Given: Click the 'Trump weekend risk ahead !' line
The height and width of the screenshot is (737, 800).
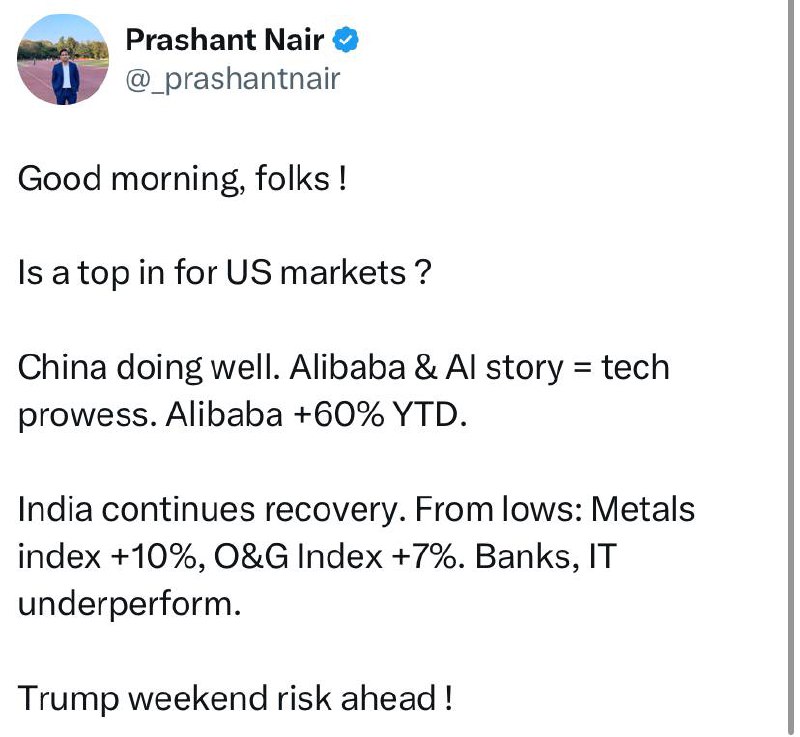Looking at the screenshot, I should [235, 698].
